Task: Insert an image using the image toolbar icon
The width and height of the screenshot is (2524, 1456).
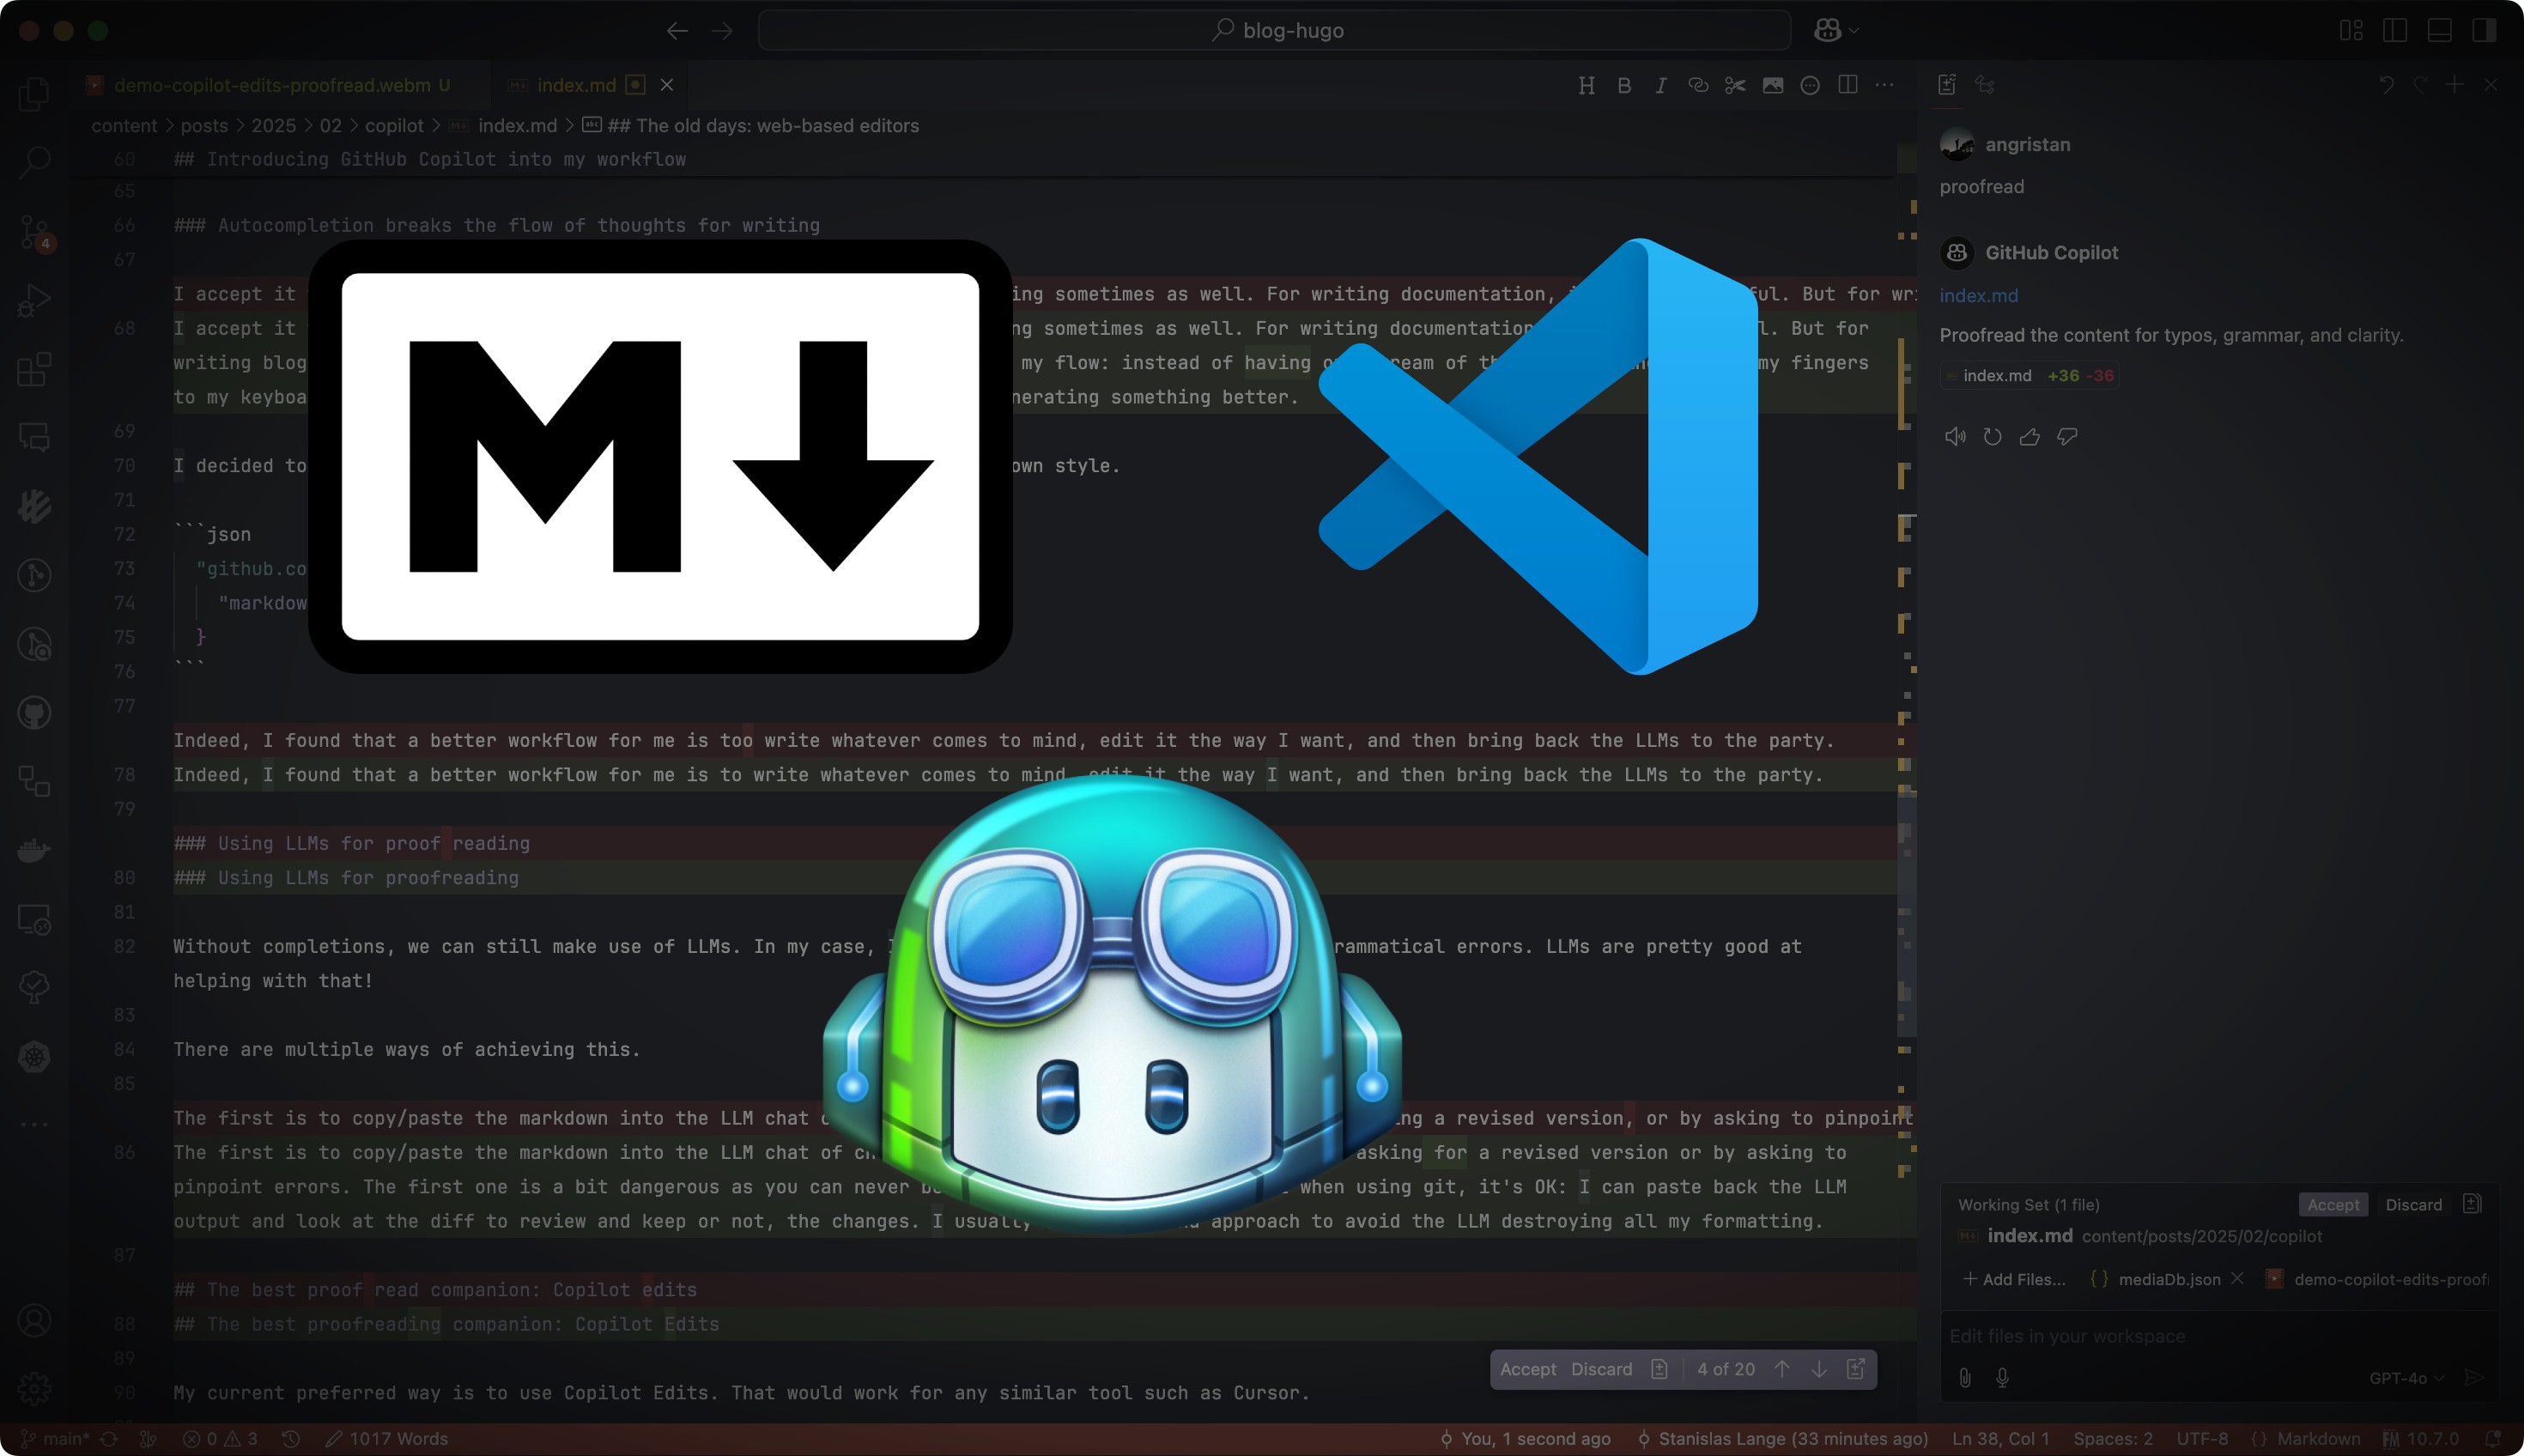Action: pos(1773,85)
